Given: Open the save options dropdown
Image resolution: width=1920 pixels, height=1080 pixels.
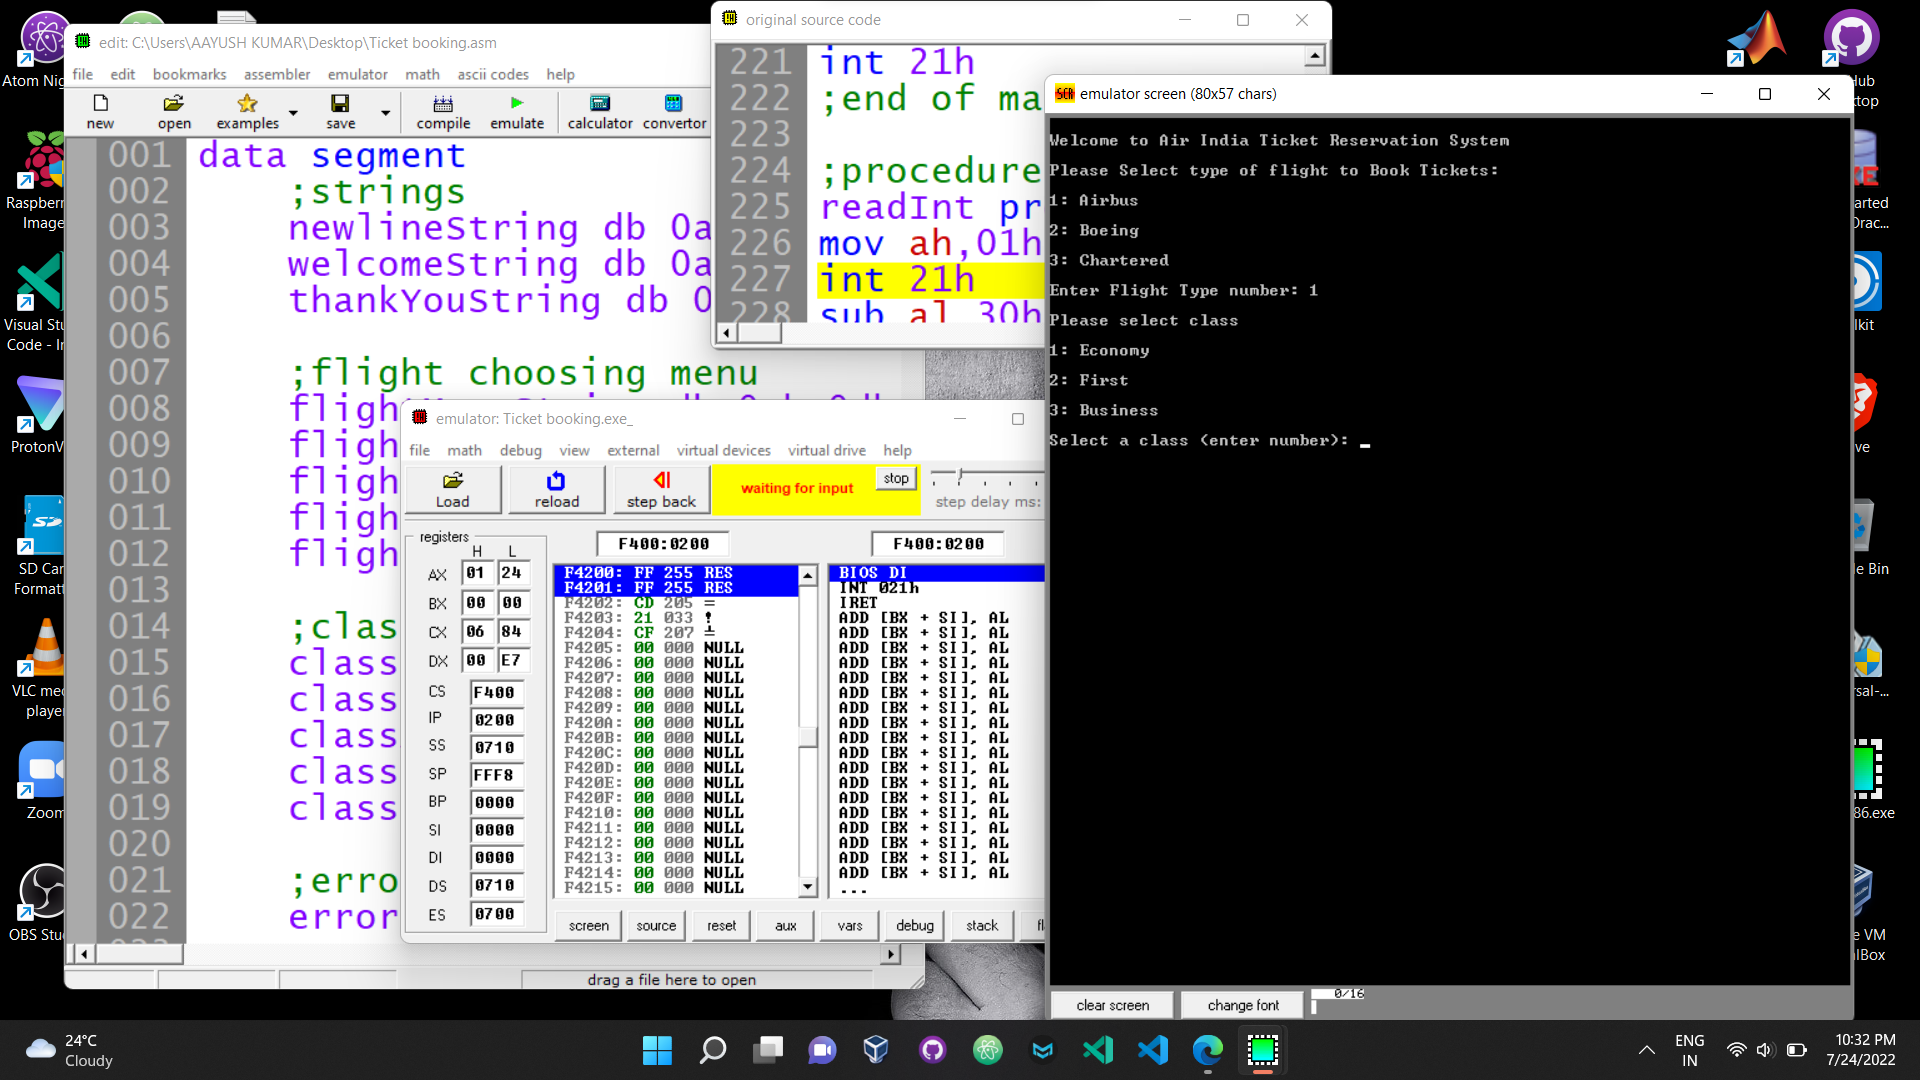Looking at the screenshot, I should [x=385, y=111].
